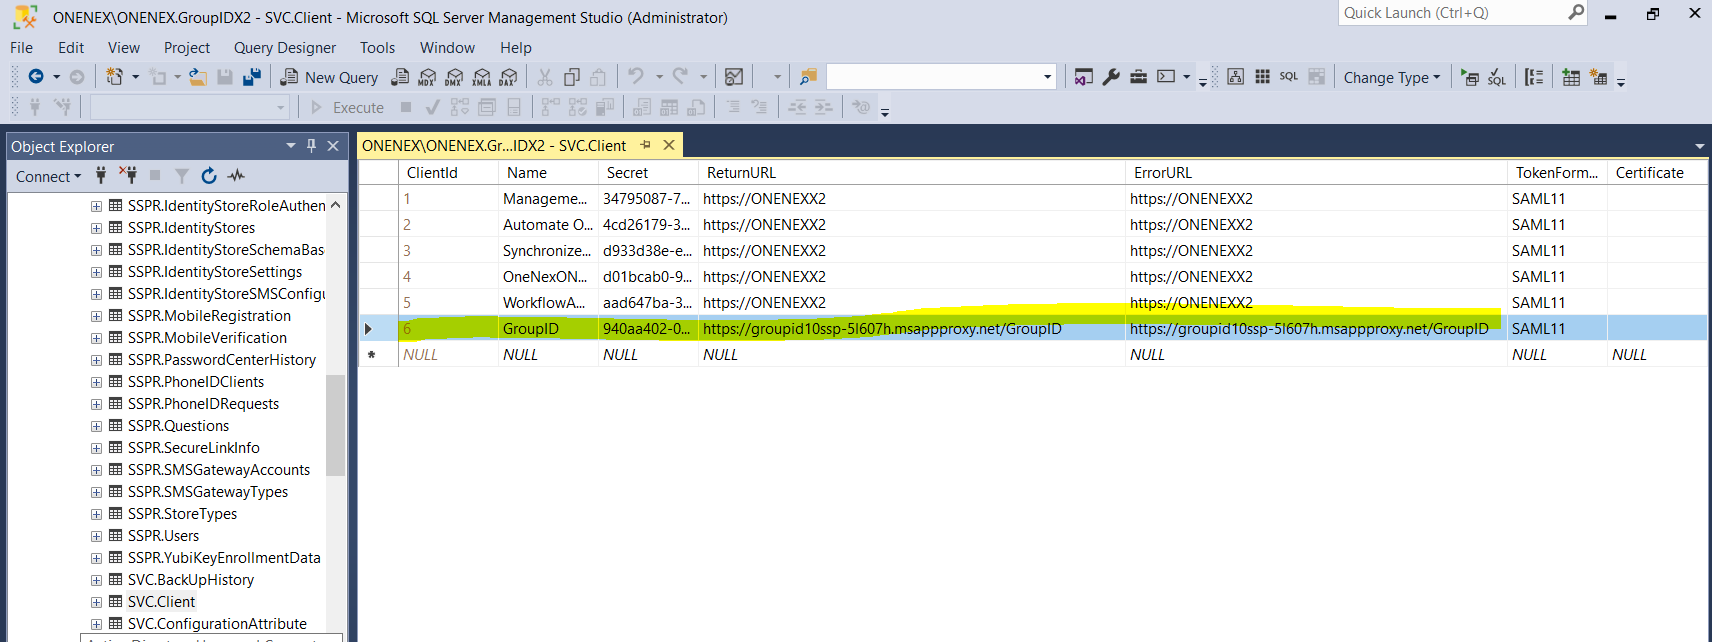This screenshot has width=1712, height=642.
Task: Select the SSPR.StoreTypes table
Action: [x=182, y=514]
